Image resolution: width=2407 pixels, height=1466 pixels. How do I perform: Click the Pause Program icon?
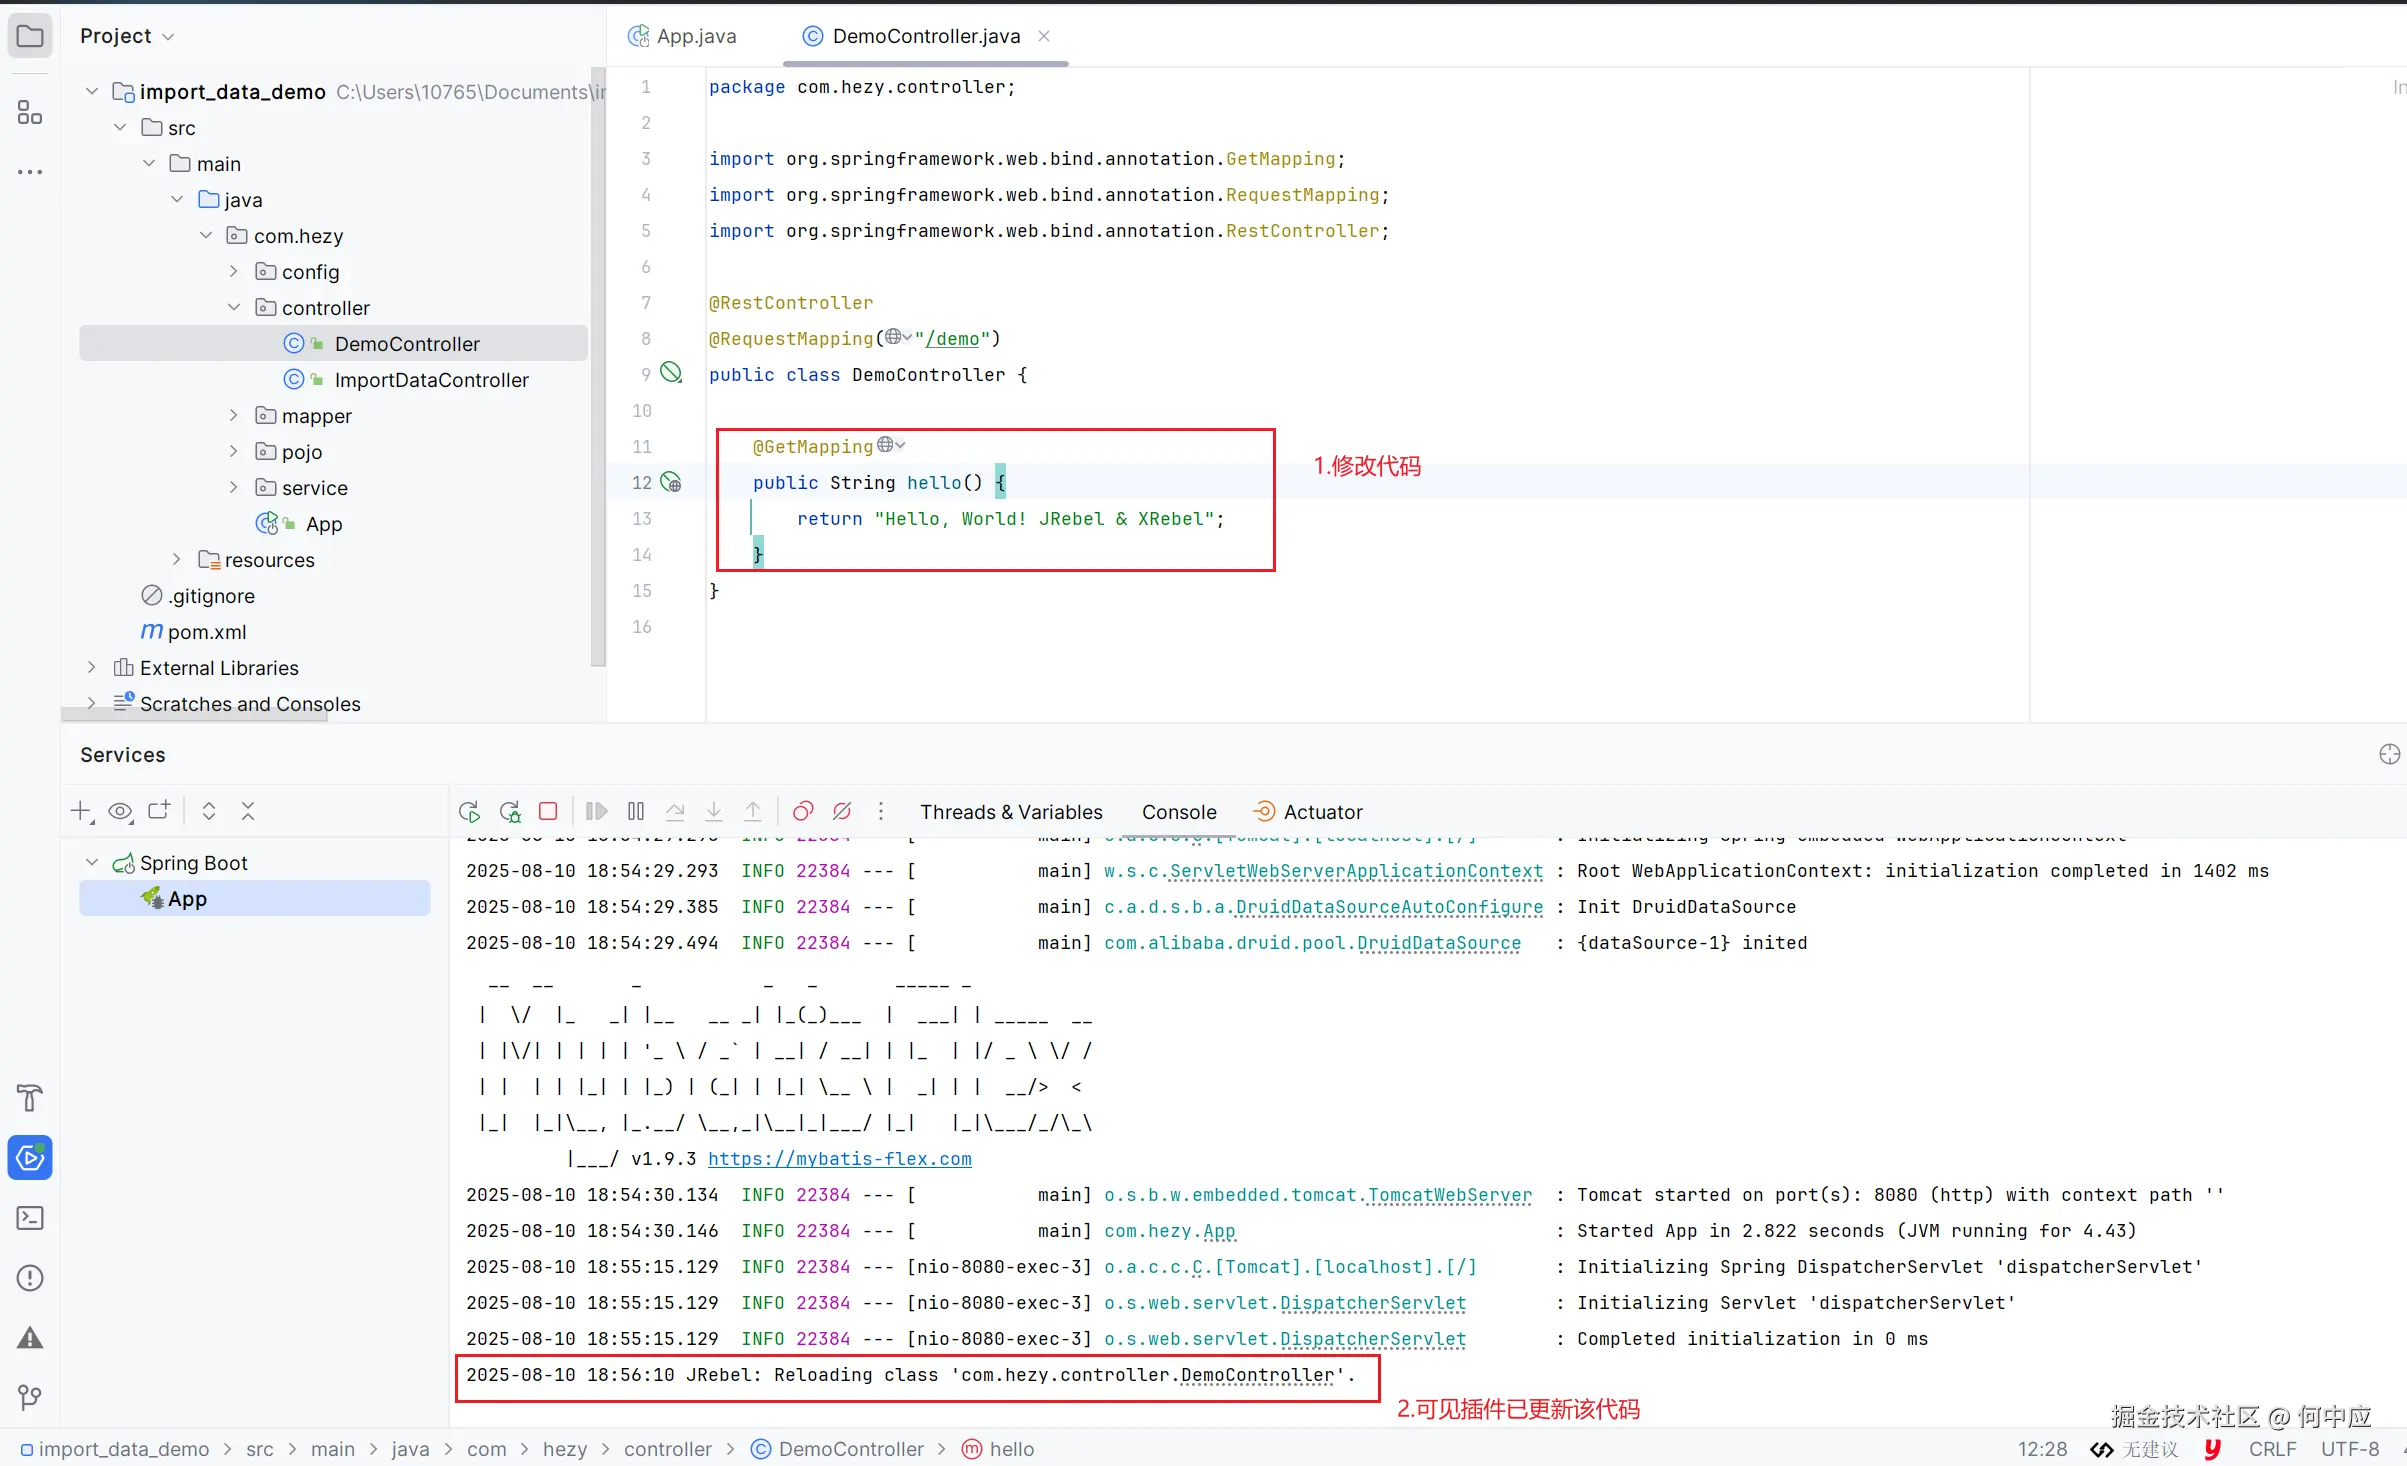pos(636,811)
